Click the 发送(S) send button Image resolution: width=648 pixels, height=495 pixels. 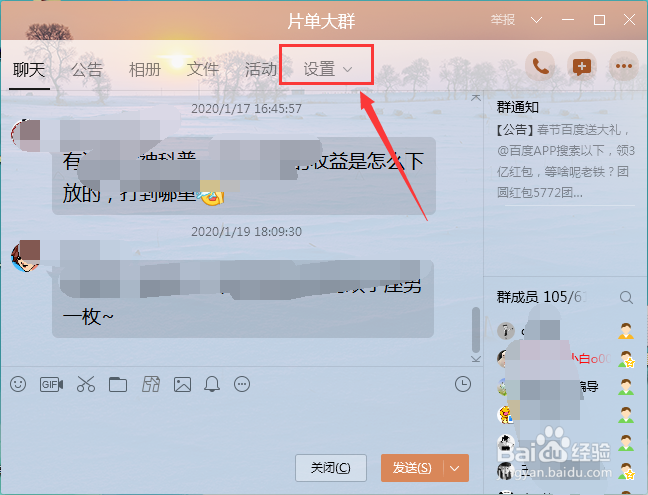pos(412,468)
